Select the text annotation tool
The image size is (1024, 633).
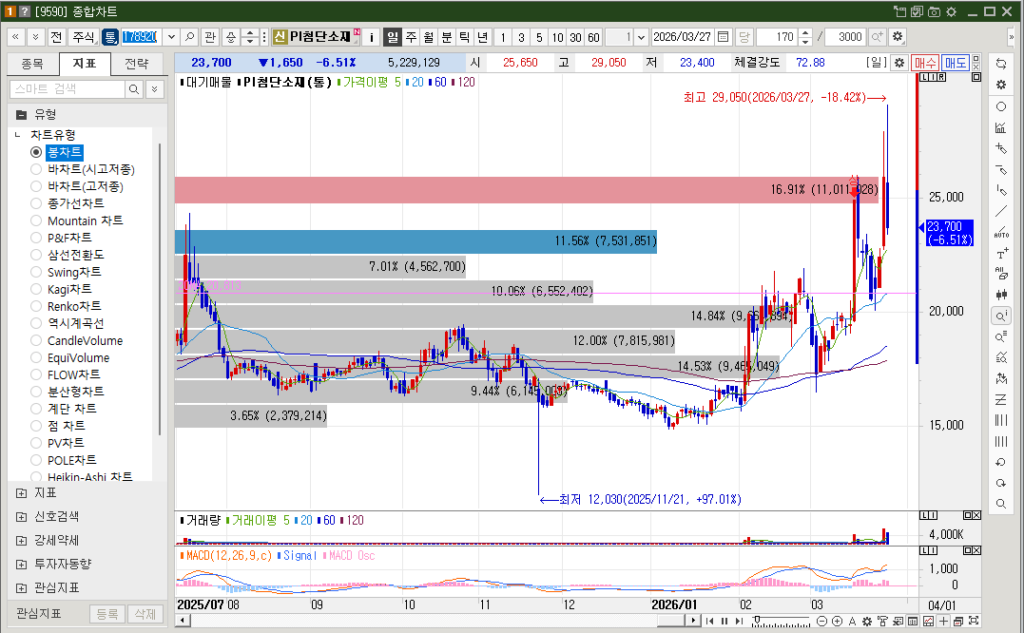coord(1001,253)
